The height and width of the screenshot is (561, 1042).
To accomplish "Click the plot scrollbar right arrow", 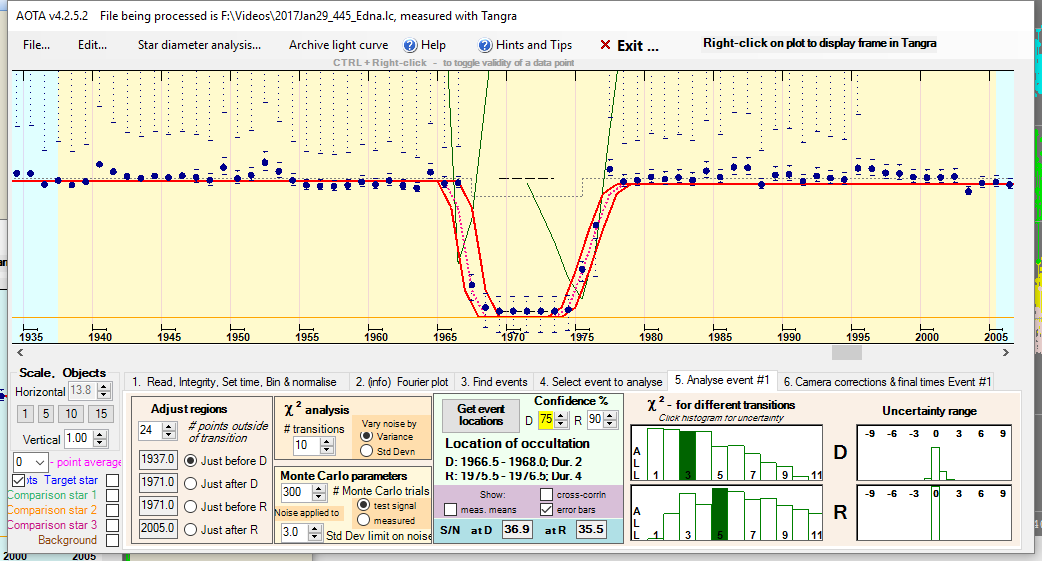I will tap(1005, 352).
